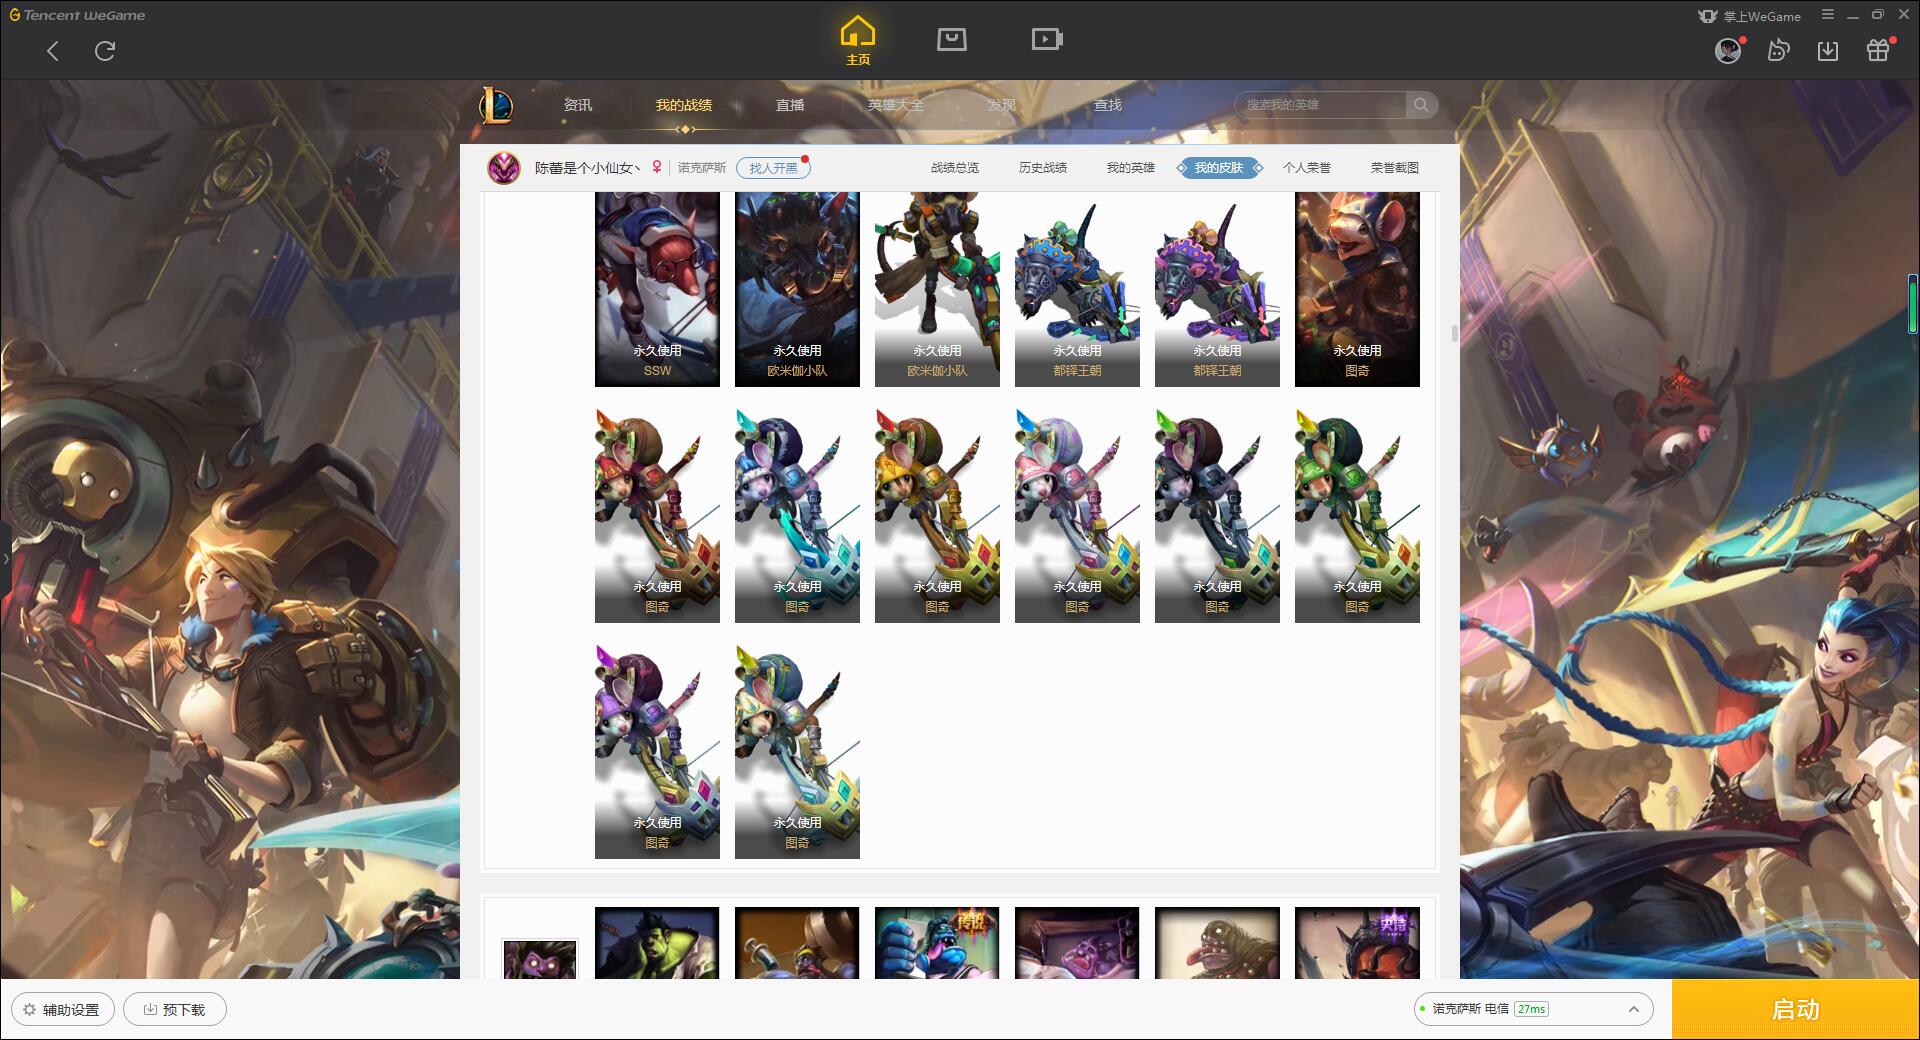Open the store icon beside home
This screenshot has width=1920, height=1040.
(x=951, y=39)
